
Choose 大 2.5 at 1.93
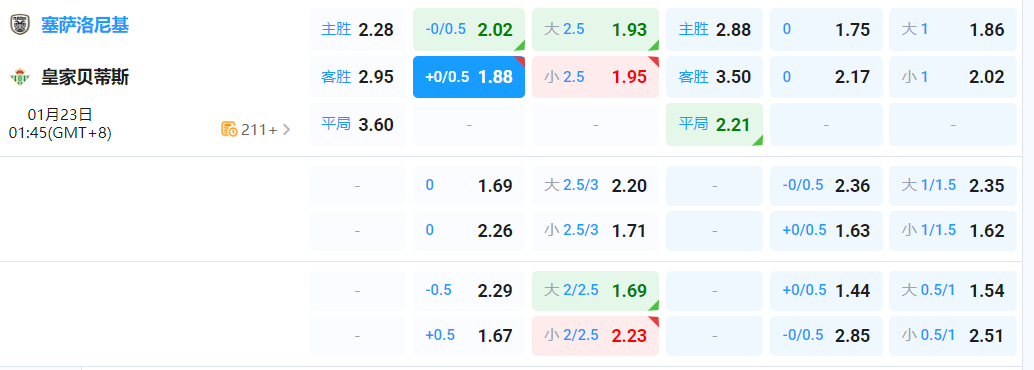pyautogui.click(x=595, y=29)
